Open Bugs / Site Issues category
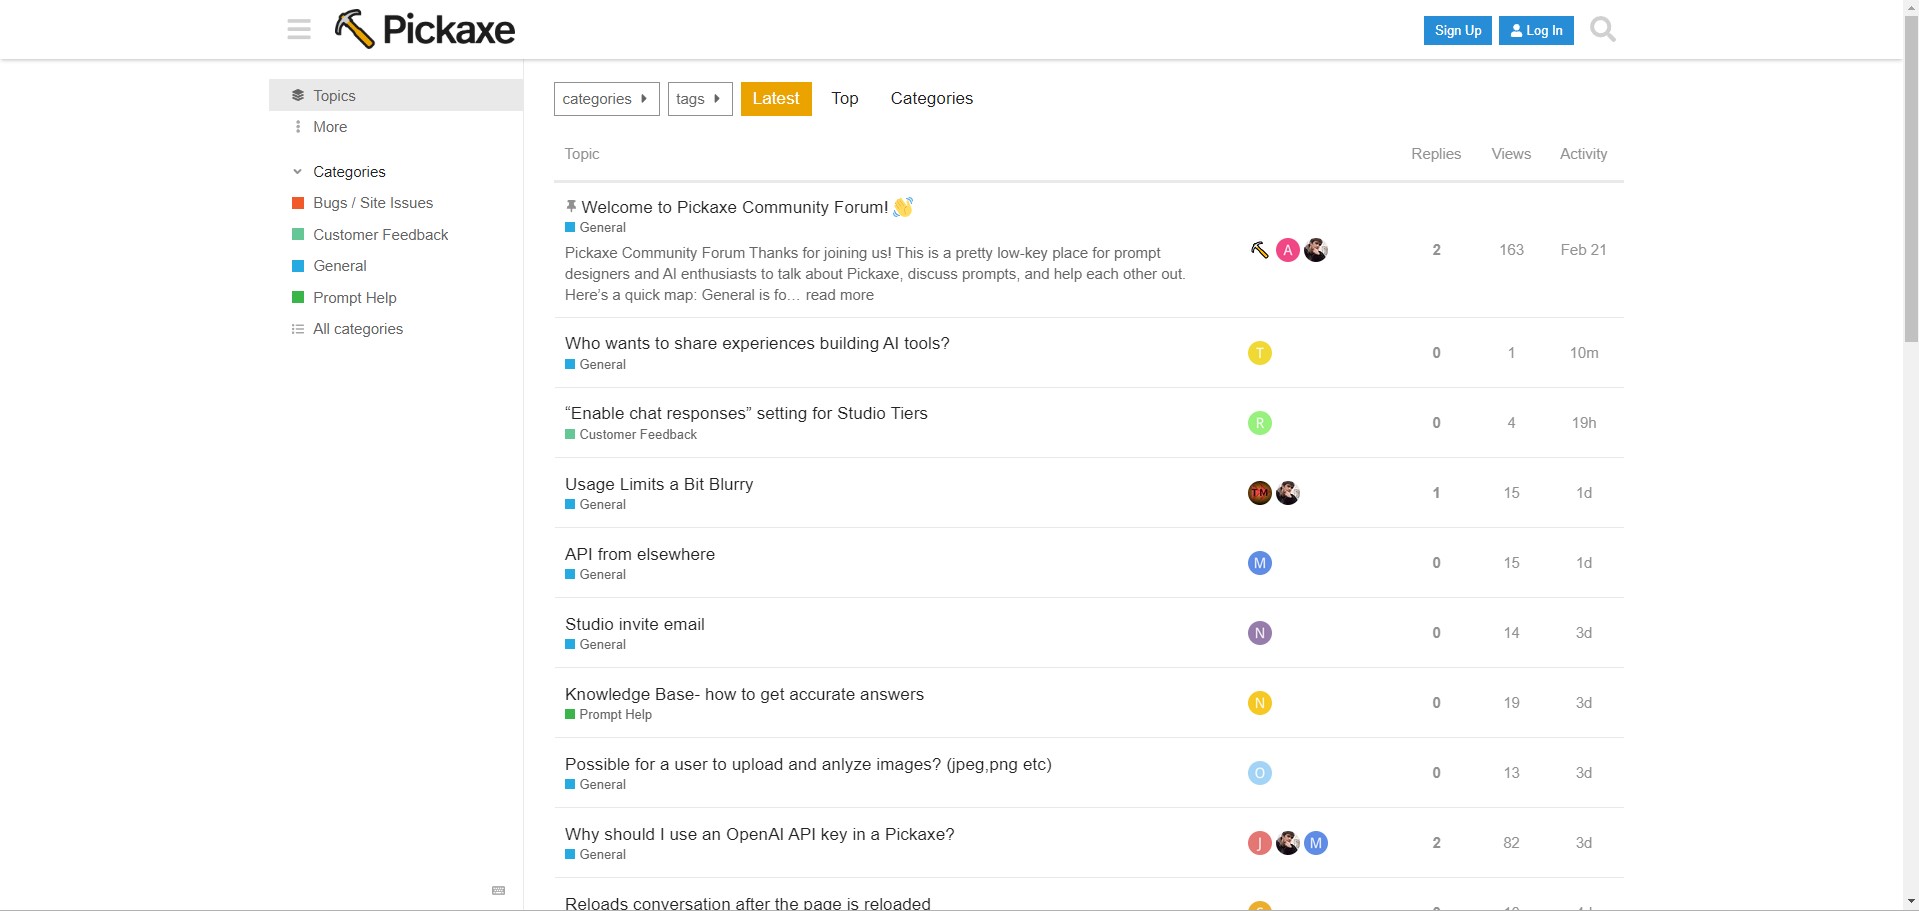 (x=396, y=203)
